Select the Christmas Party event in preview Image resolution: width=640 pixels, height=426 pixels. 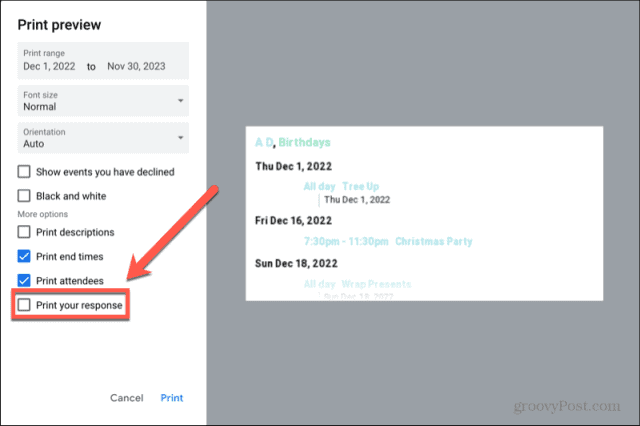(433, 242)
